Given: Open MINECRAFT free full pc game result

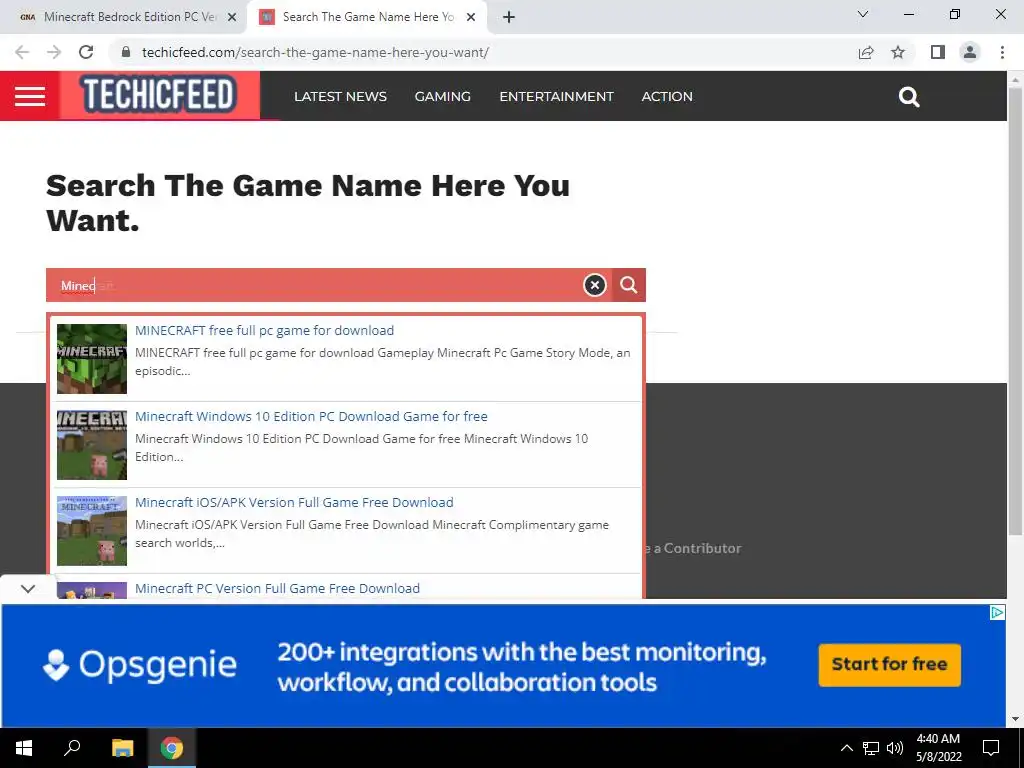Looking at the screenshot, I should click(x=264, y=330).
